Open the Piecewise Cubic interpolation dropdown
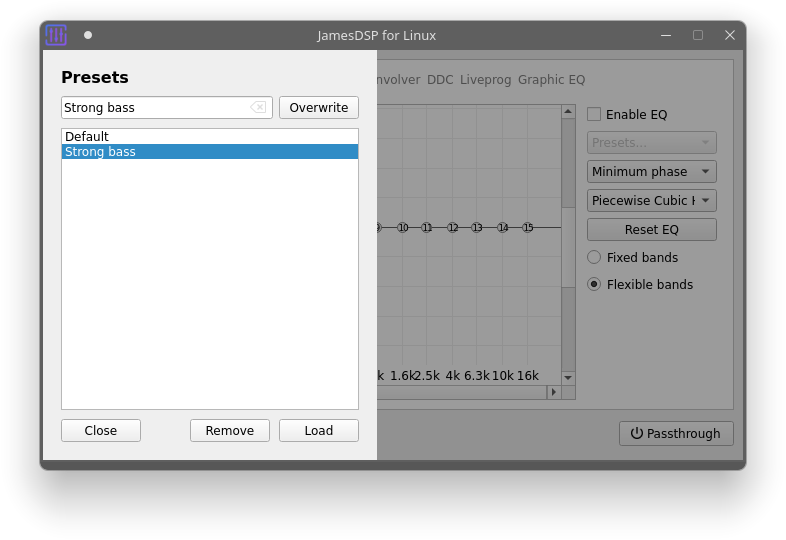 651,201
